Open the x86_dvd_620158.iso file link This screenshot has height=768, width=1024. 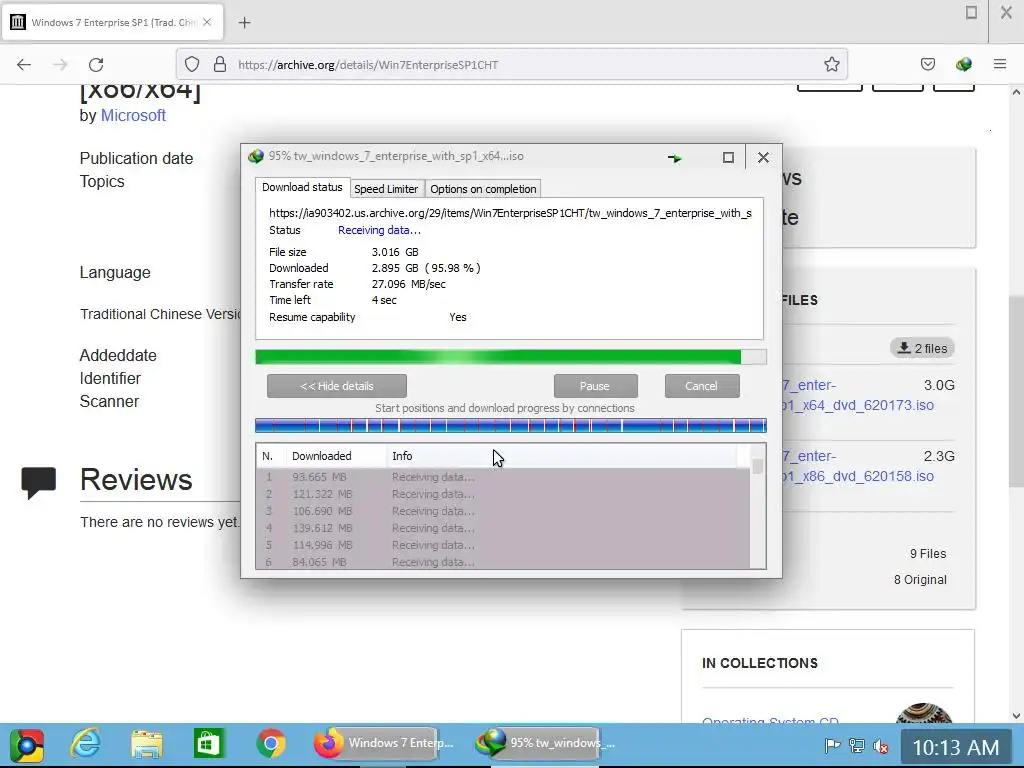[858, 466]
